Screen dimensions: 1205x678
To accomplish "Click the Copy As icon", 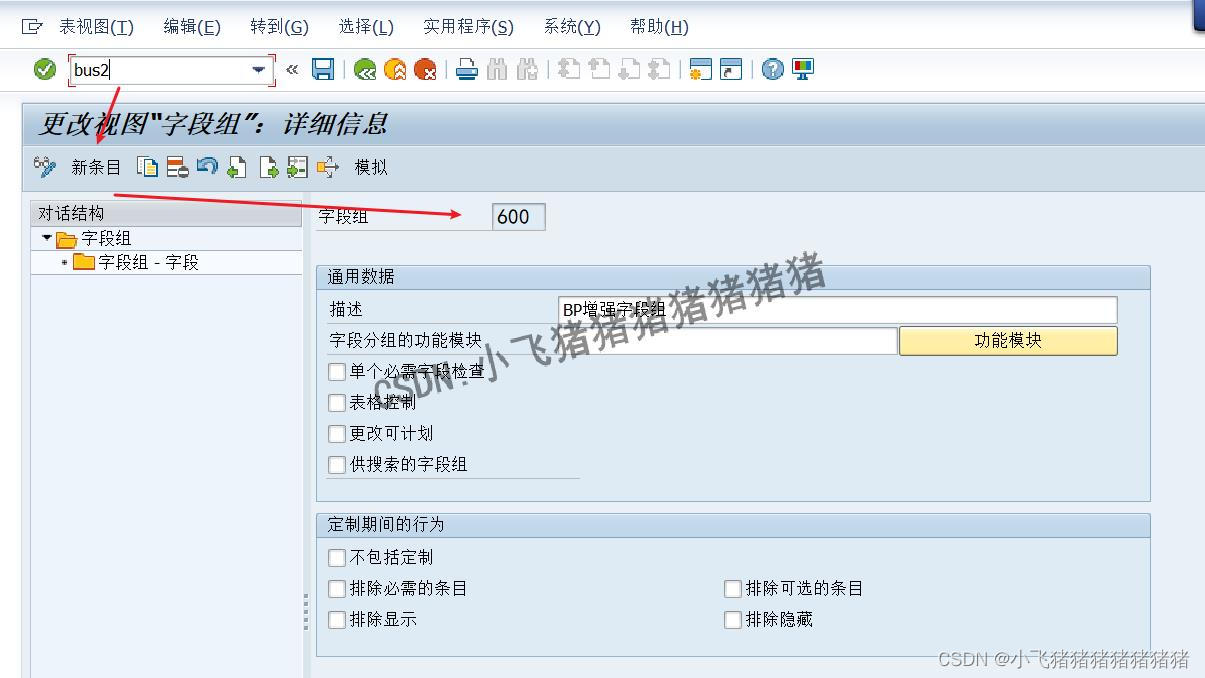I will coord(147,167).
